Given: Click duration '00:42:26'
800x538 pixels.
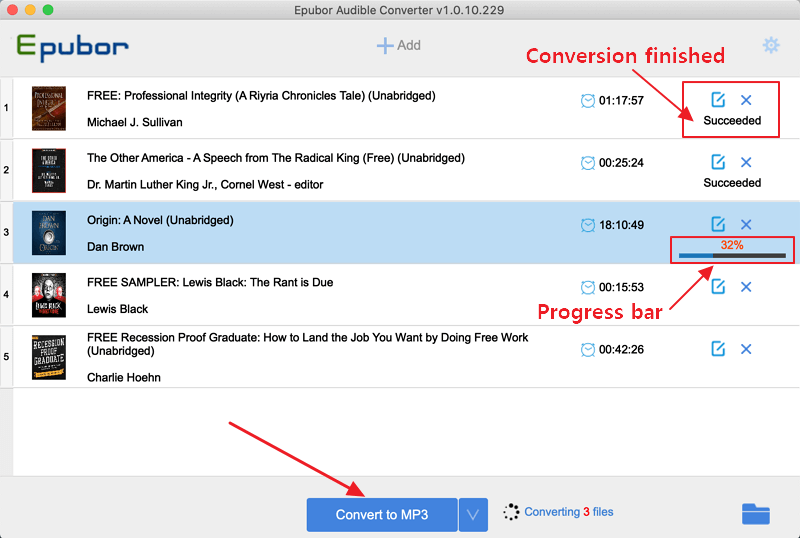Looking at the screenshot, I should (x=621, y=350).
